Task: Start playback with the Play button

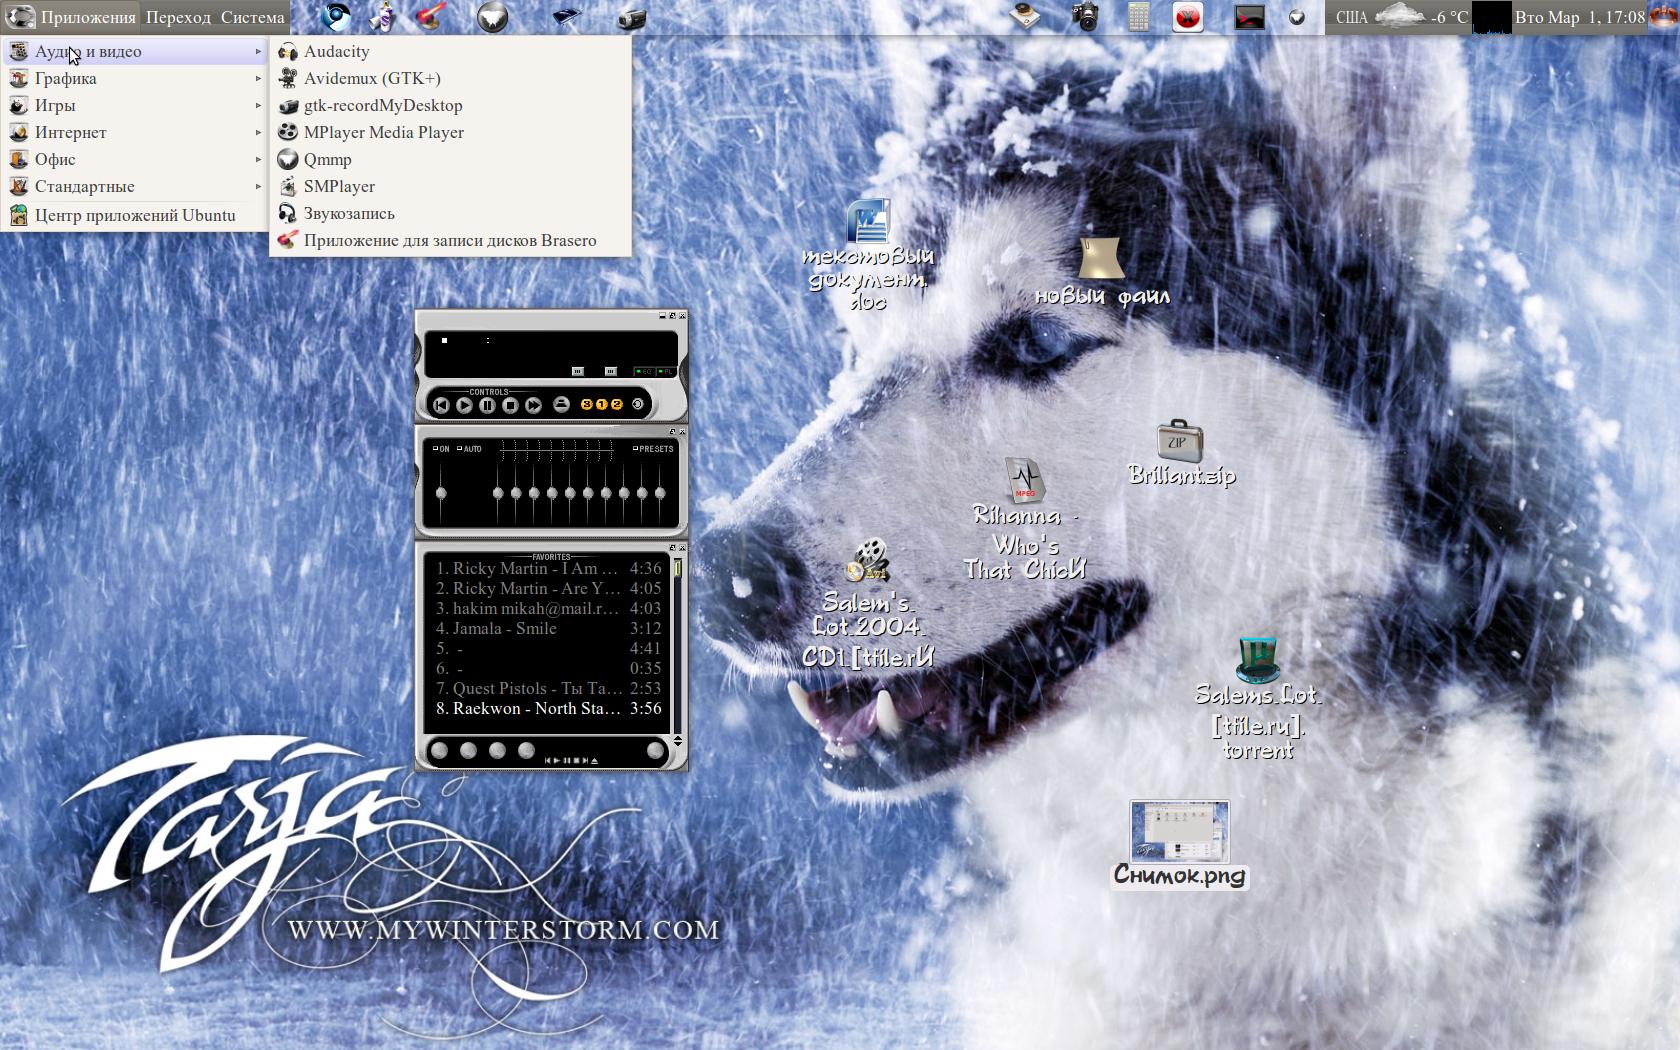Action: [464, 405]
